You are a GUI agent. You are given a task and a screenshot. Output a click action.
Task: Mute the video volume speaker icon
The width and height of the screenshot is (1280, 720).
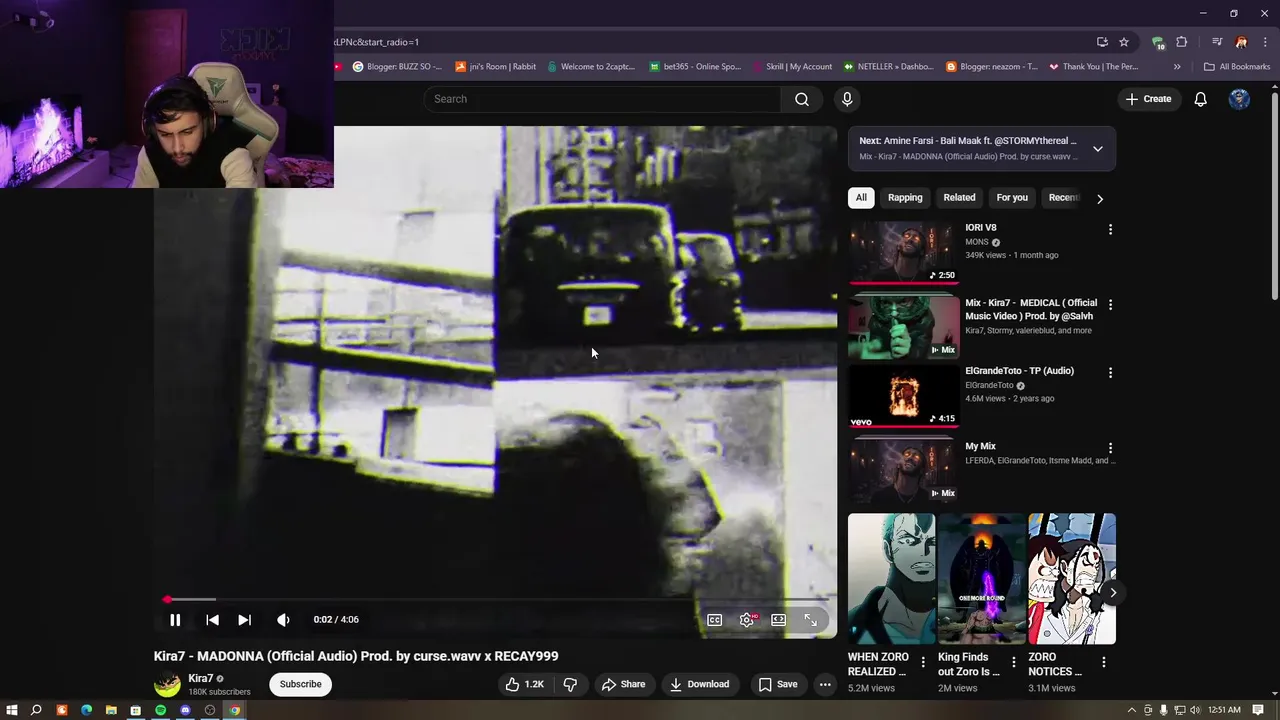point(283,620)
